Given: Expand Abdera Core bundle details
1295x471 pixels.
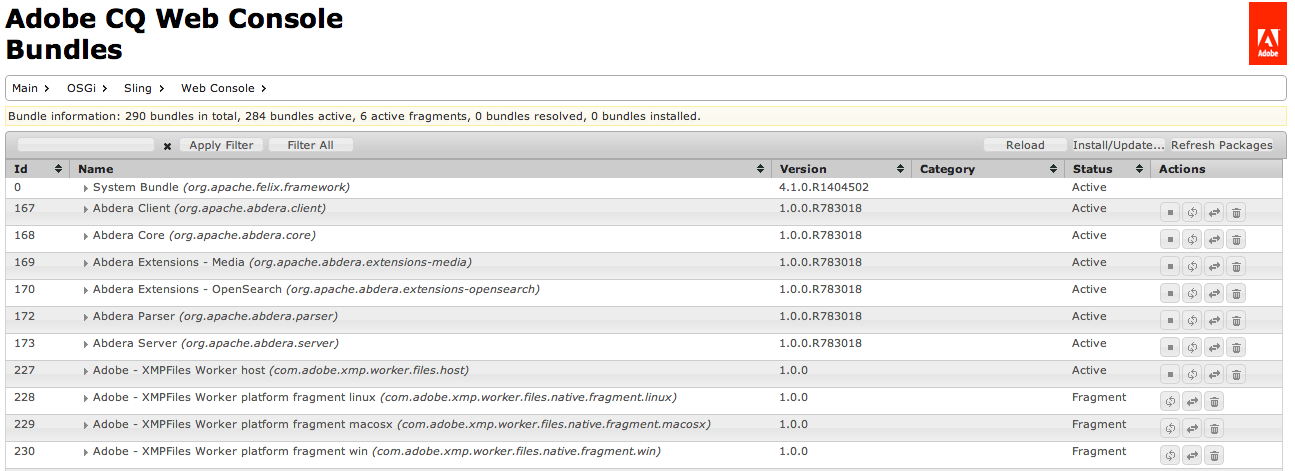Looking at the screenshot, I should (x=86, y=236).
